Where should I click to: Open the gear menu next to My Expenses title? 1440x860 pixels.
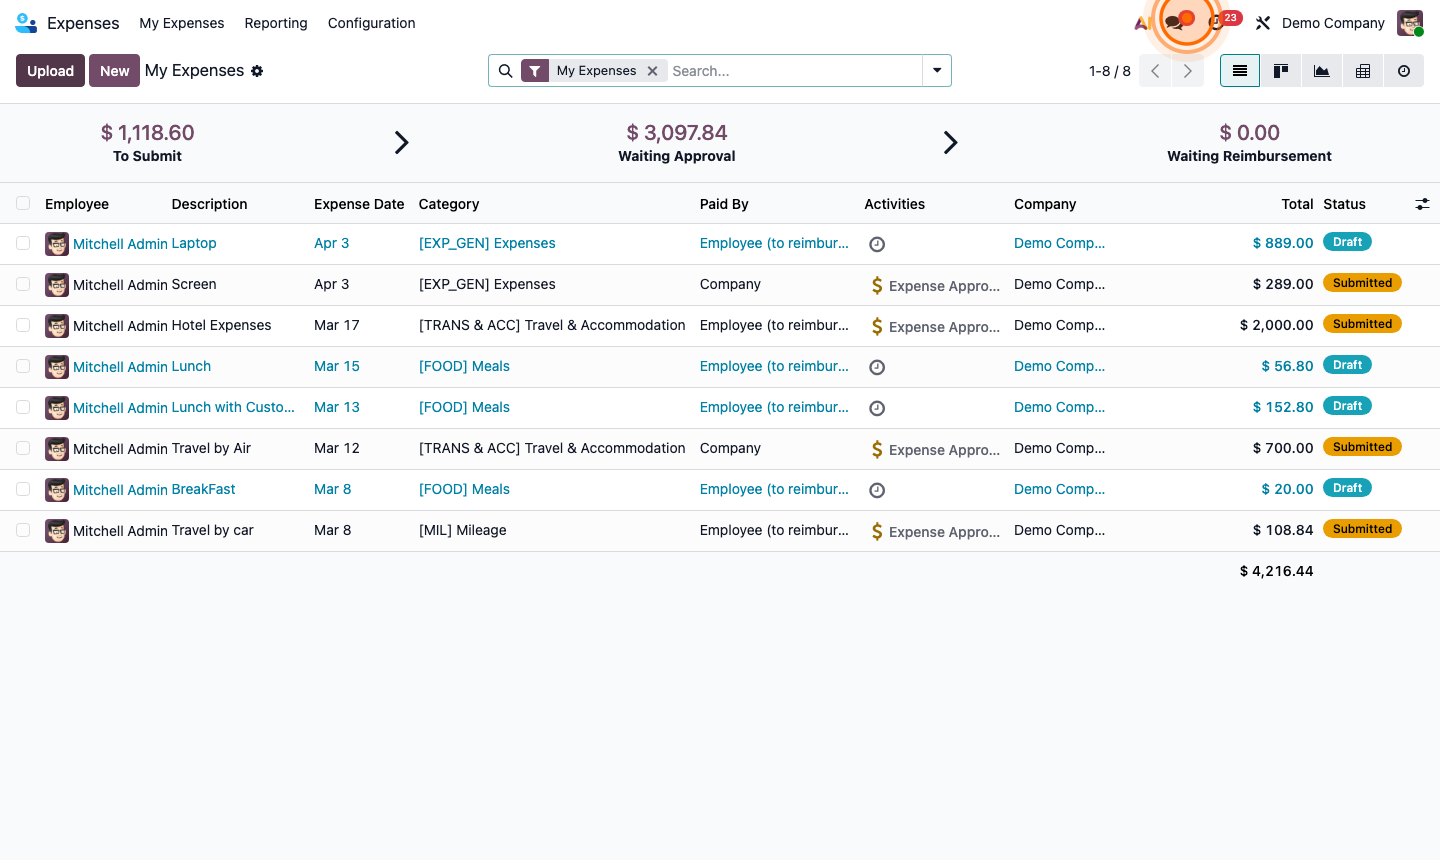[257, 71]
